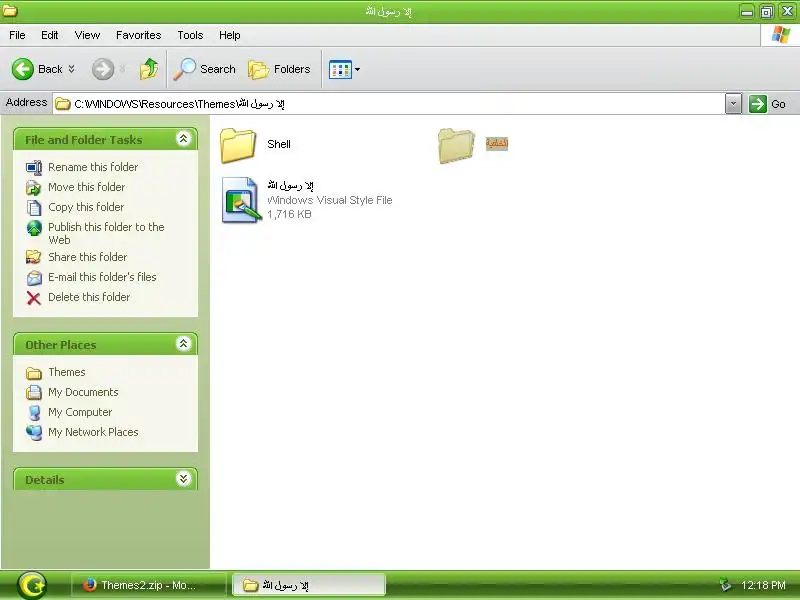The width and height of the screenshot is (800, 600).
Task: Click the Search magnifier button
Action: [205, 69]
